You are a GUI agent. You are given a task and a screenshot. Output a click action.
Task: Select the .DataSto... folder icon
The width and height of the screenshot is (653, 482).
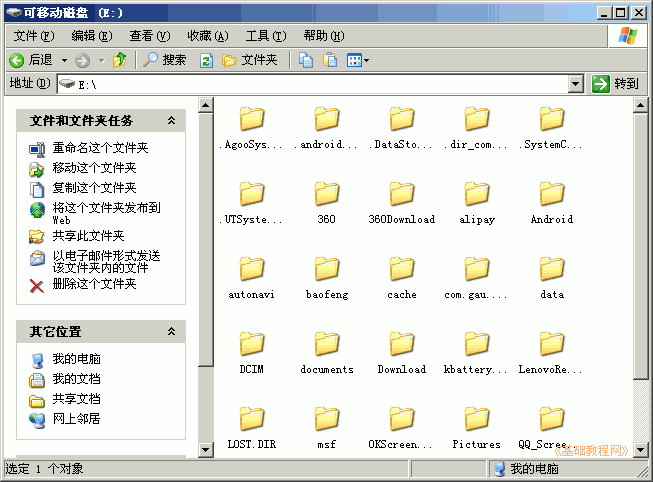click(401, 119)
